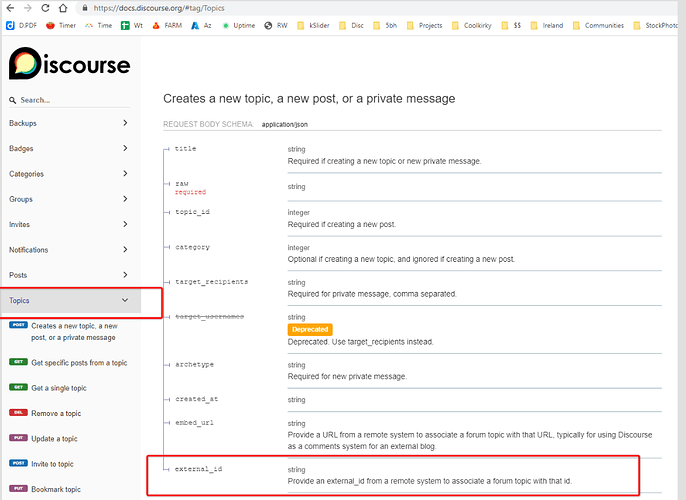Click the orange Deprecated badge
Screen dimensions: 686x500
pyautogui.click(x=310, y=329)
